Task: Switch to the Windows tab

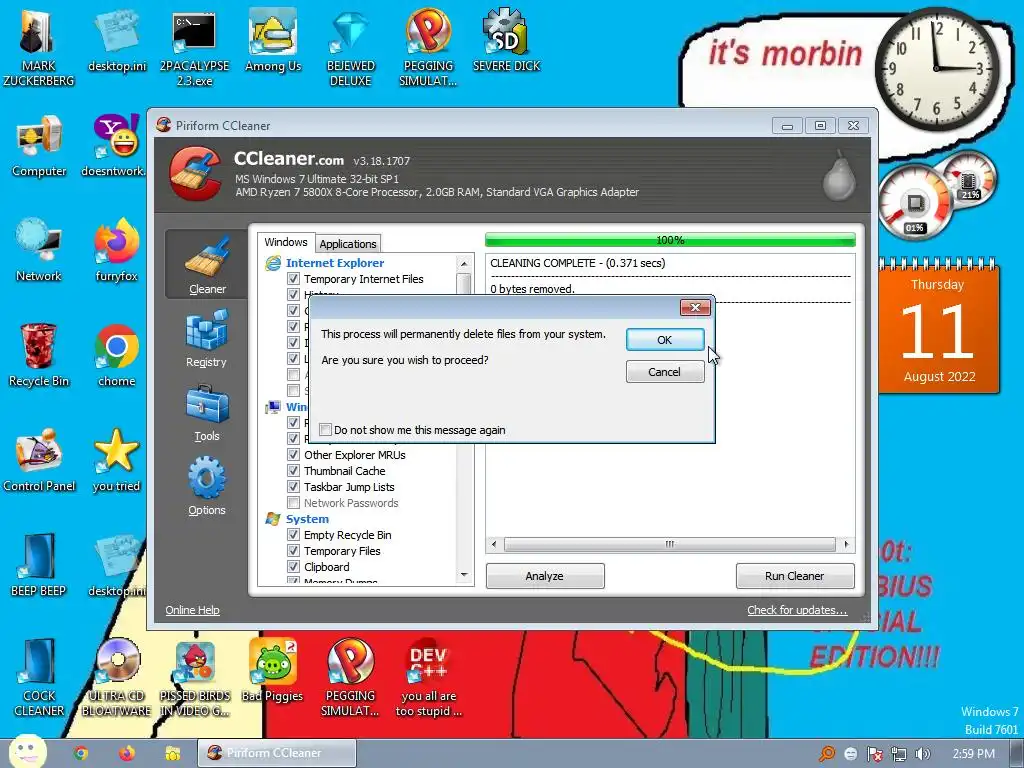Action: (x=286, y=242)
